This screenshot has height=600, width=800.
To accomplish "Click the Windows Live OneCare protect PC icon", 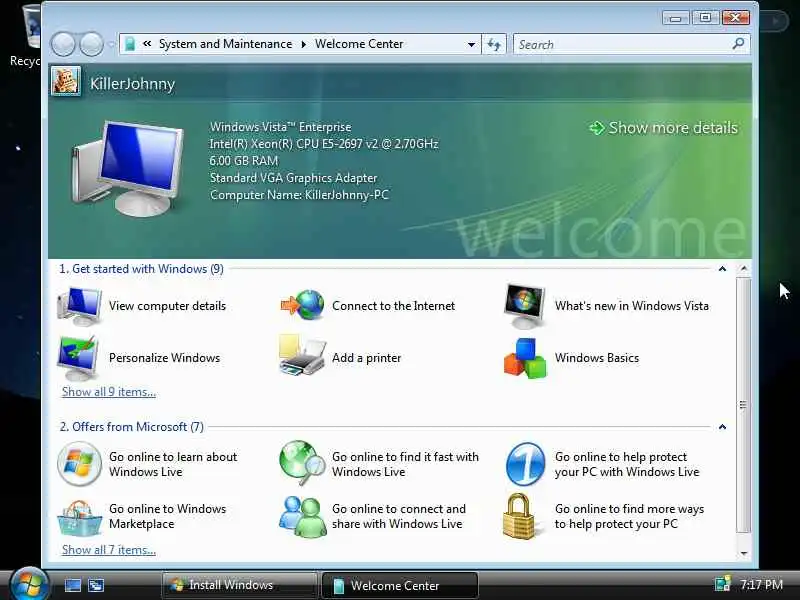I will (526, 464).
